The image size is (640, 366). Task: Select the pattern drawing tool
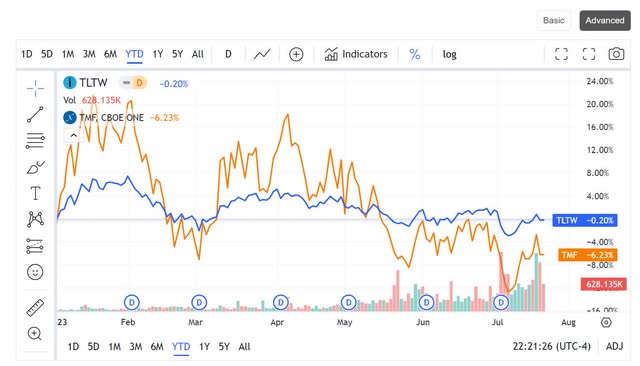click(35, 219)
